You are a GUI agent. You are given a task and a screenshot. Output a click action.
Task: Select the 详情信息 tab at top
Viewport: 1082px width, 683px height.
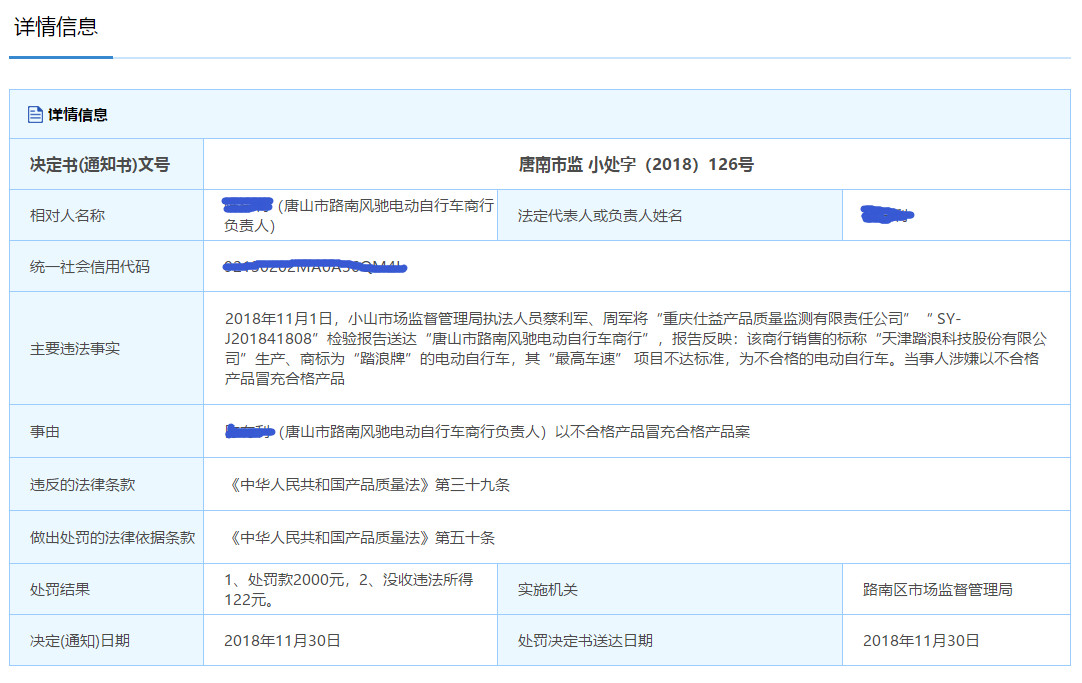coord(56,27)
